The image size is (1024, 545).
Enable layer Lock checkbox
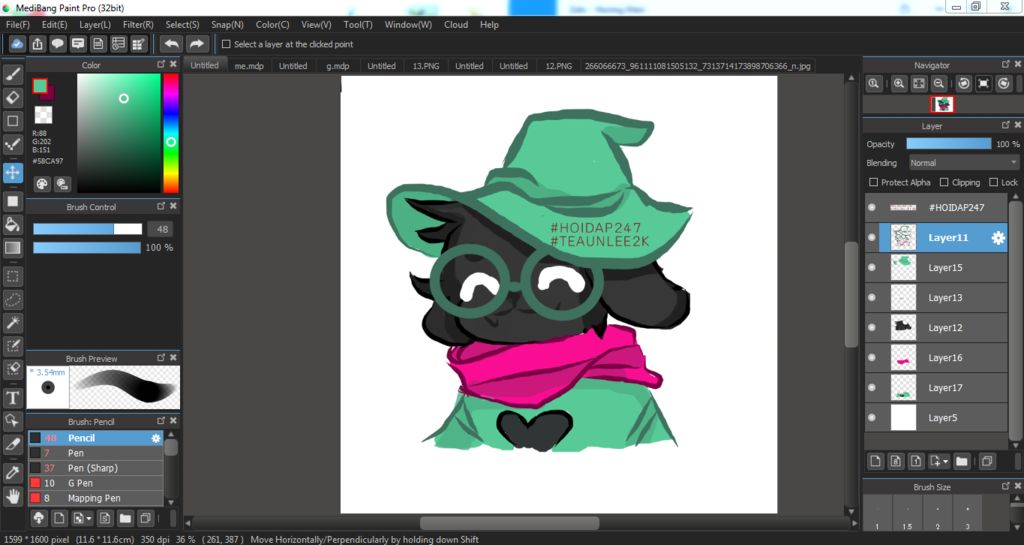pyautogui.click(x=993, y=182)
